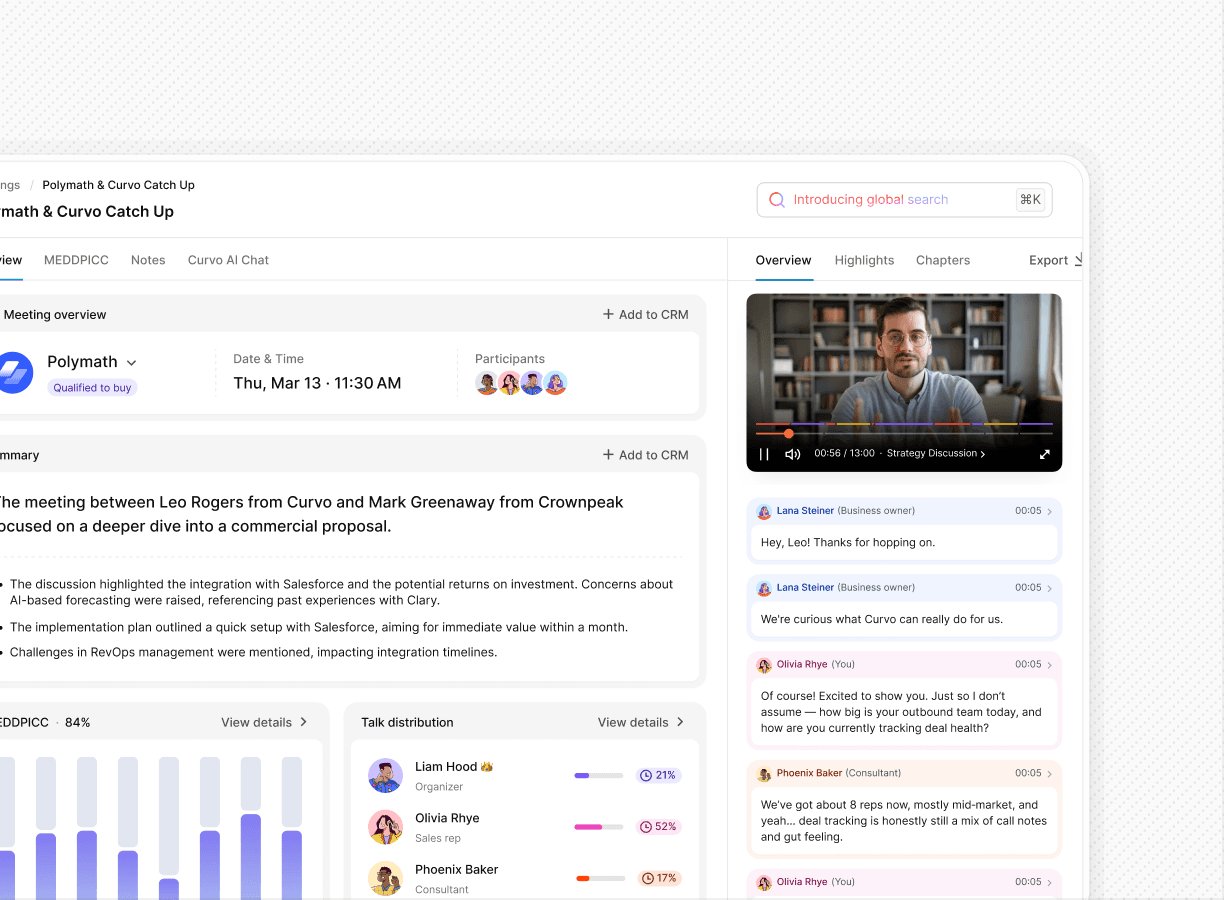The height and width of the screenshot is (900, 1224).
Task: Click the last participant avatar
Action: [556, 383]
